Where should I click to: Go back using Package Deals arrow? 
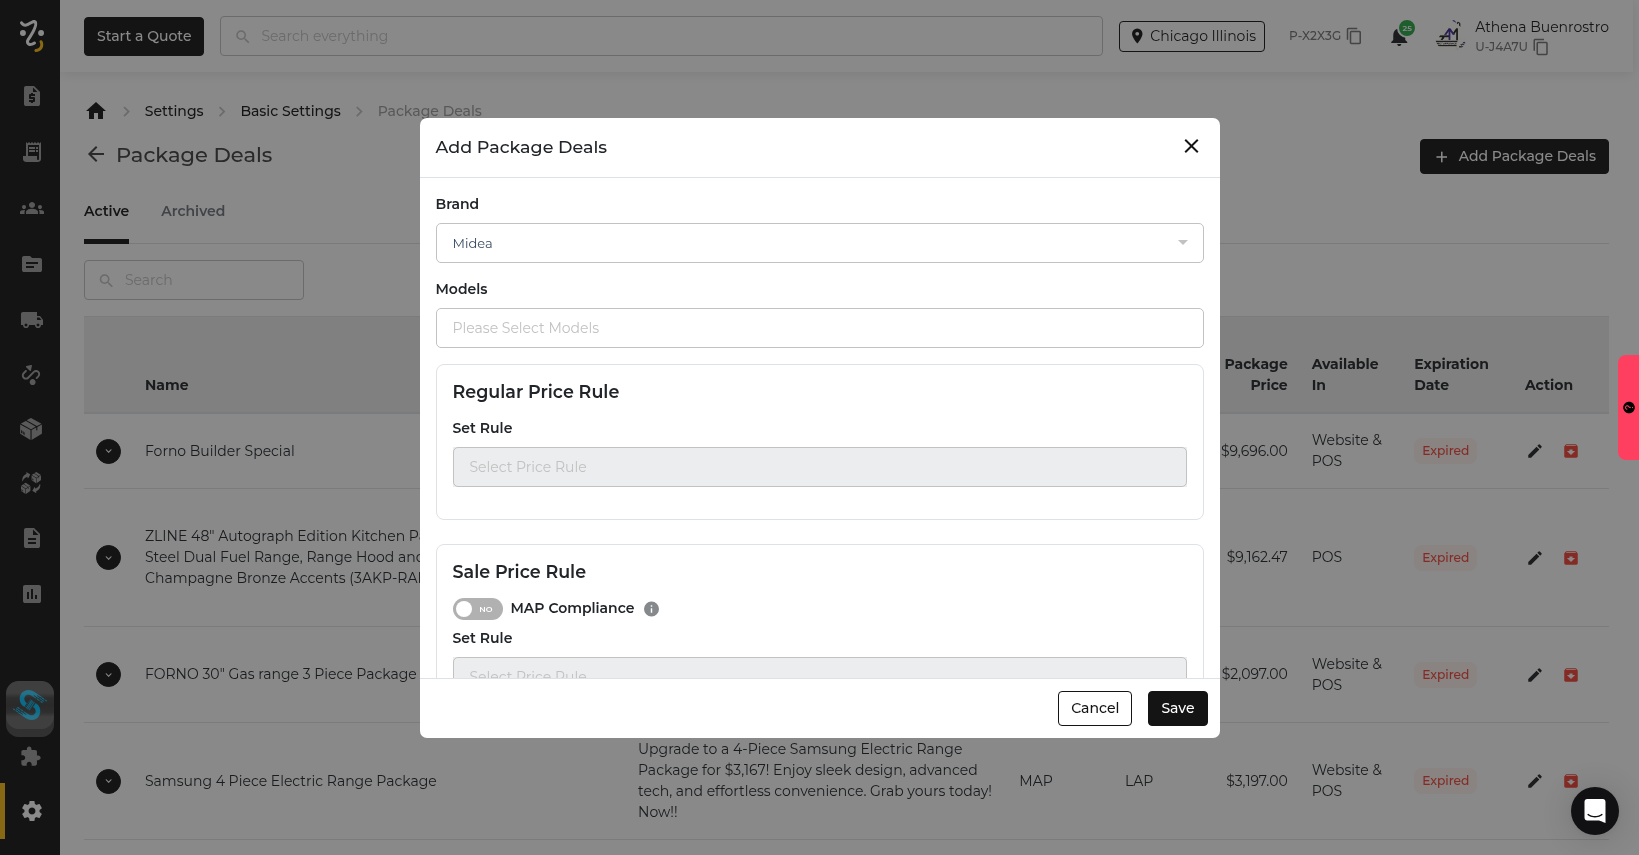(96, 155)
